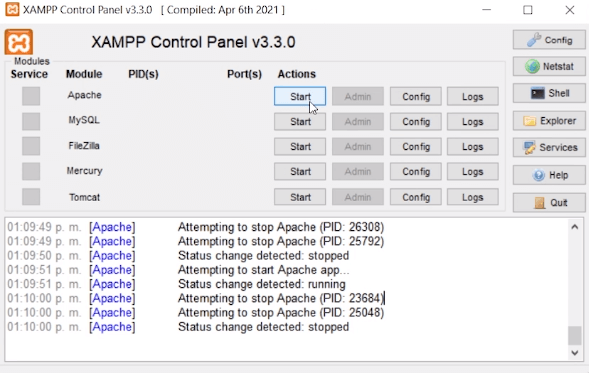
Task: Start the MySQL module
Action: [x=300, y=122]
